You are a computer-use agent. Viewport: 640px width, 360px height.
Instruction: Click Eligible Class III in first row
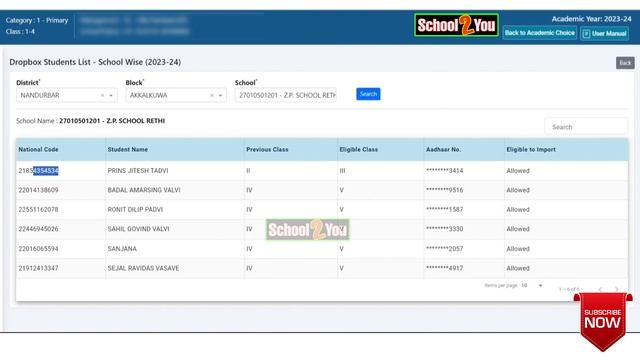[342, 171]
